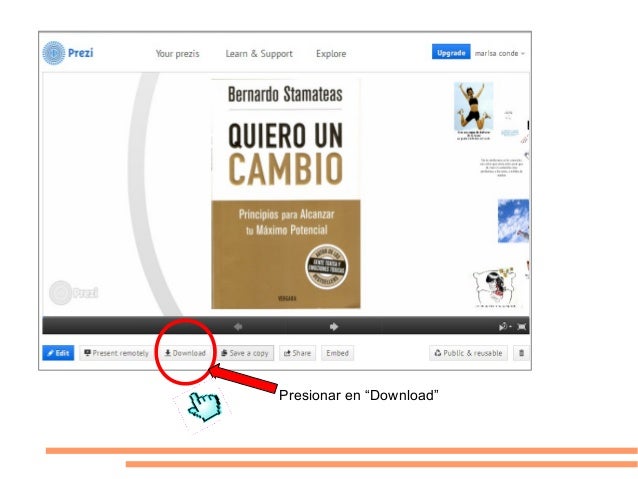Open Share options
This screenshot has height=479, width=638.
pos(297,353)
